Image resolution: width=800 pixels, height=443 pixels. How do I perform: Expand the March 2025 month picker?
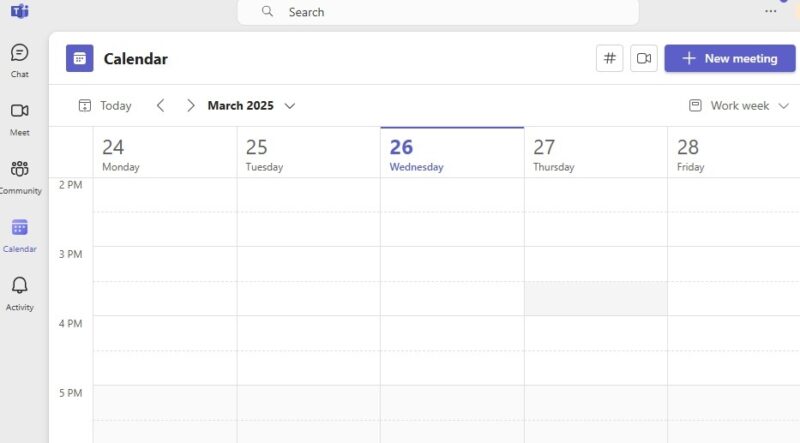251,106
